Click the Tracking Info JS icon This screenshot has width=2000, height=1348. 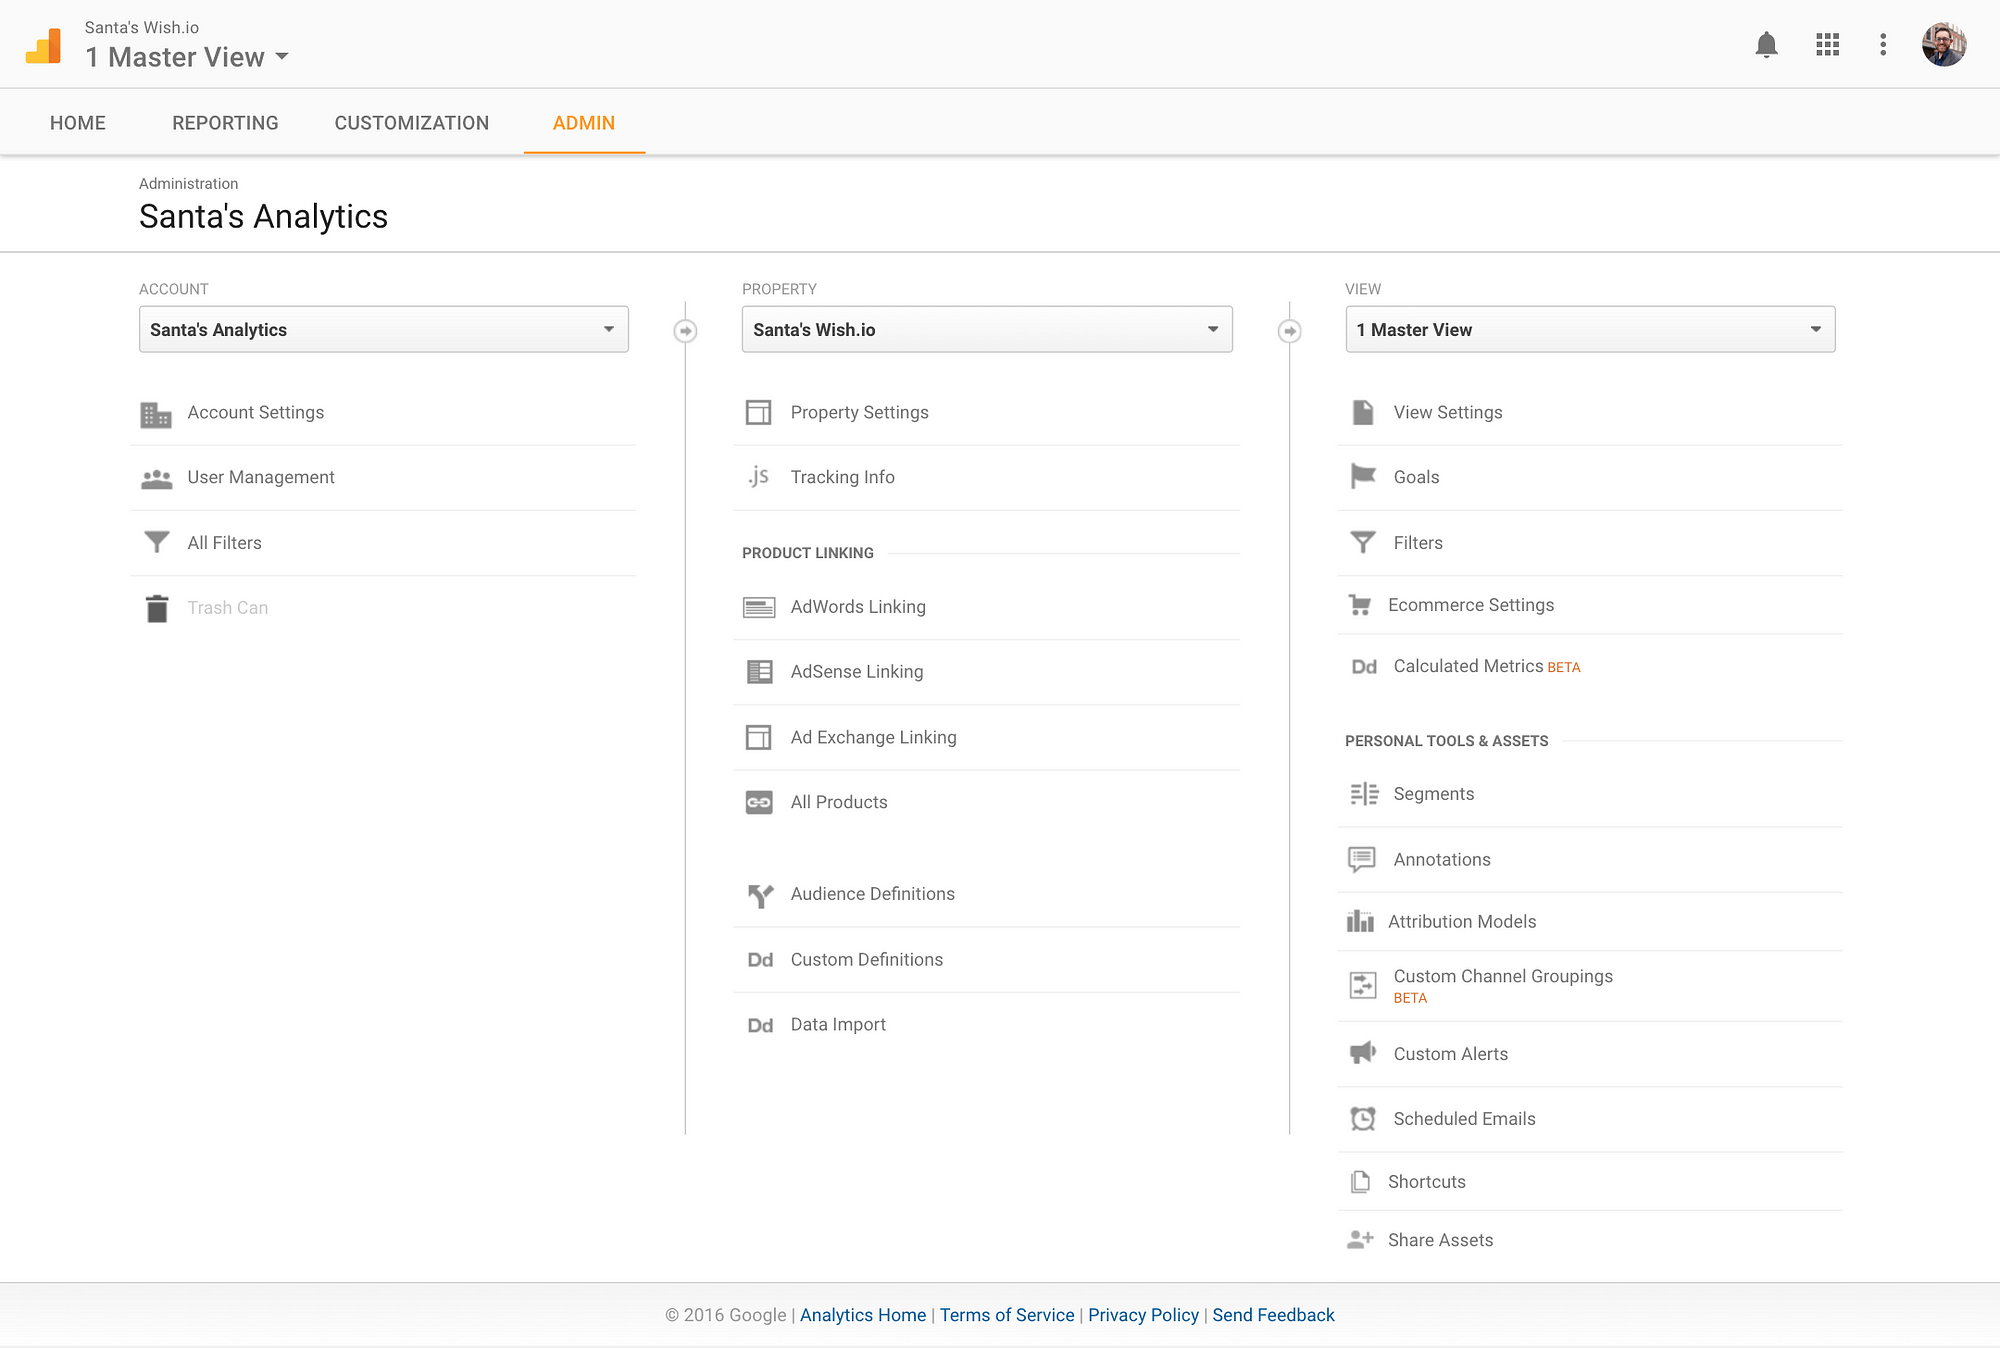pos(758,475)
